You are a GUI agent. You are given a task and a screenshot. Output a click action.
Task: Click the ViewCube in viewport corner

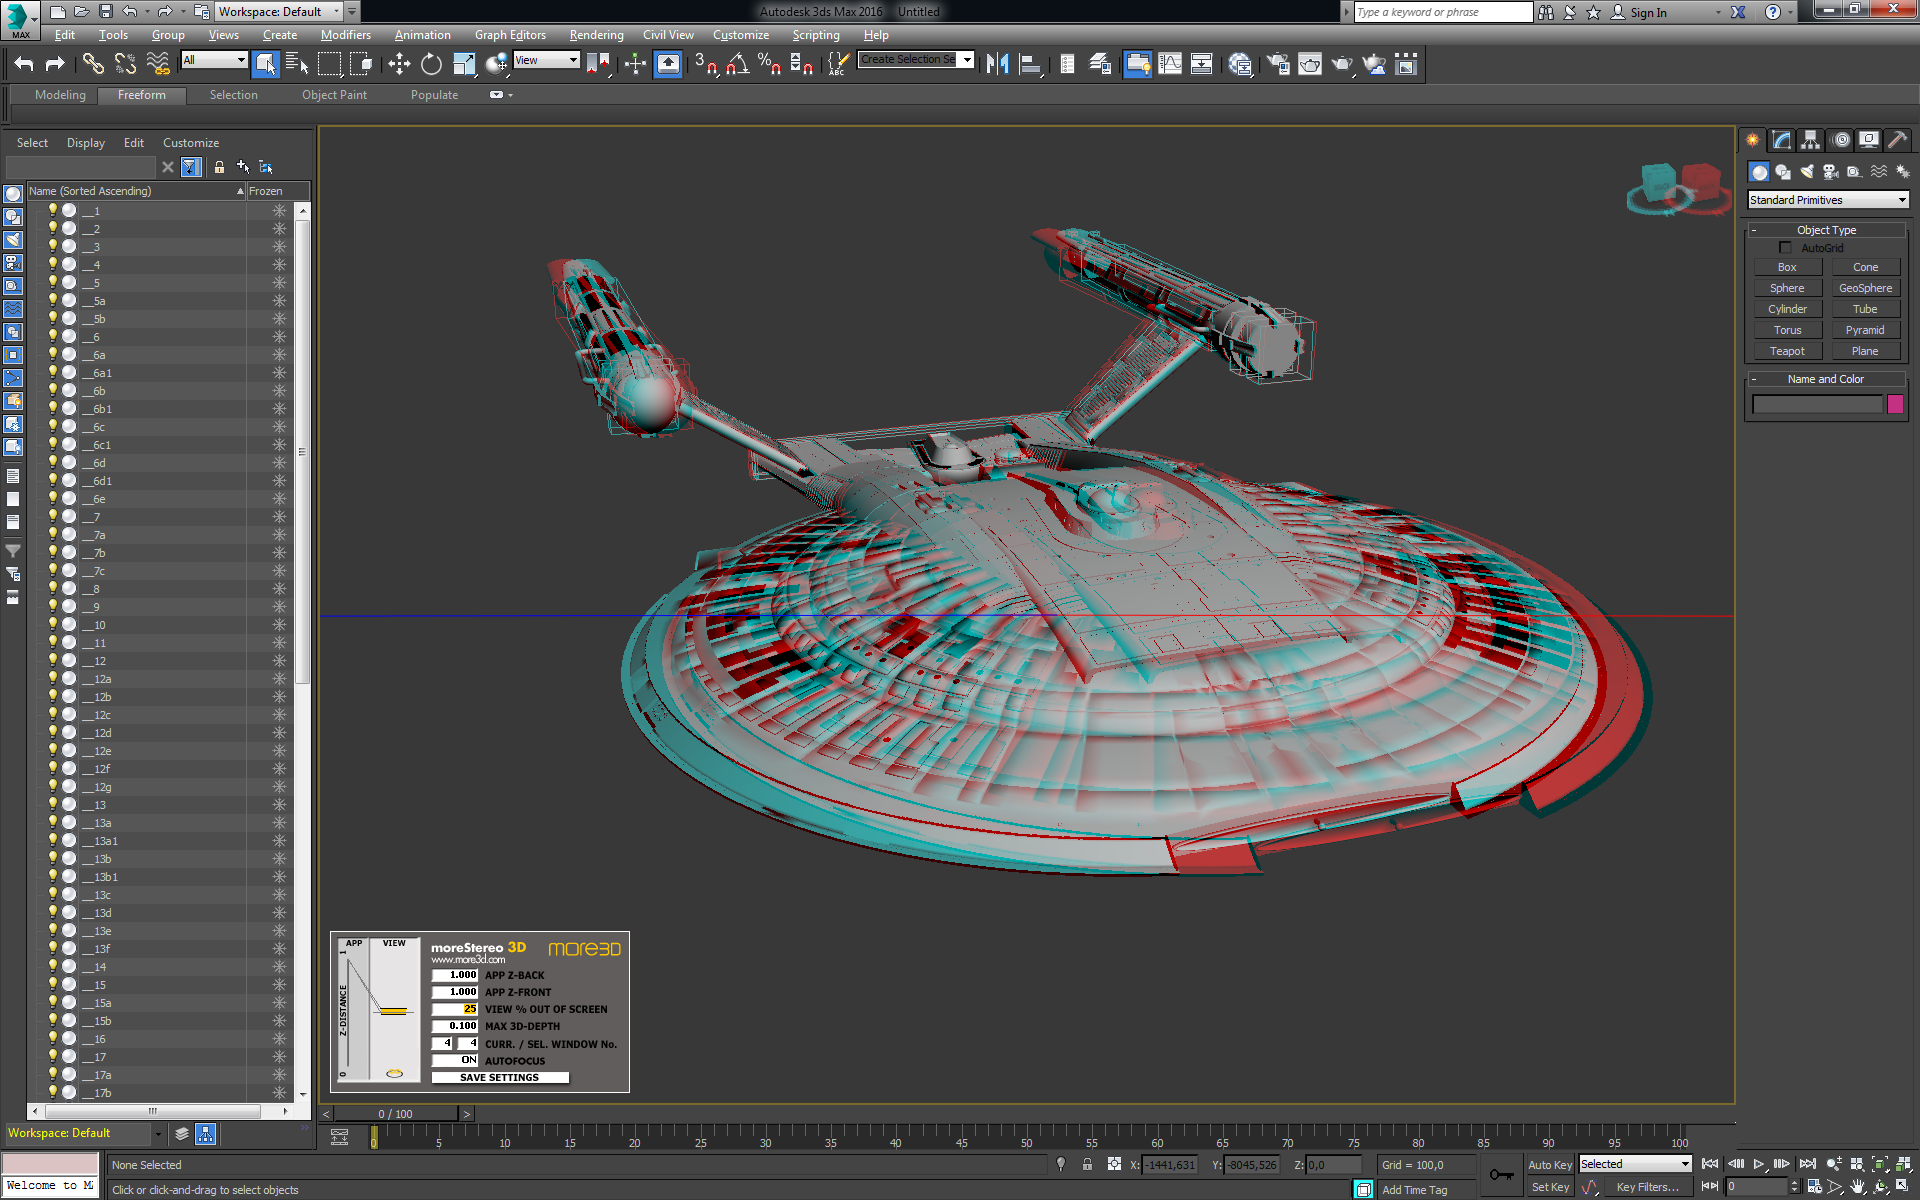pyautogui.click(x=1680, y=188)
